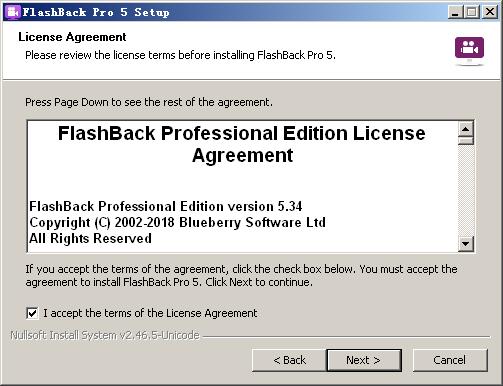Viewport: 503px width, 386px height.
Task: Click the 'All Rights Reserved' line
Action: 90,238
